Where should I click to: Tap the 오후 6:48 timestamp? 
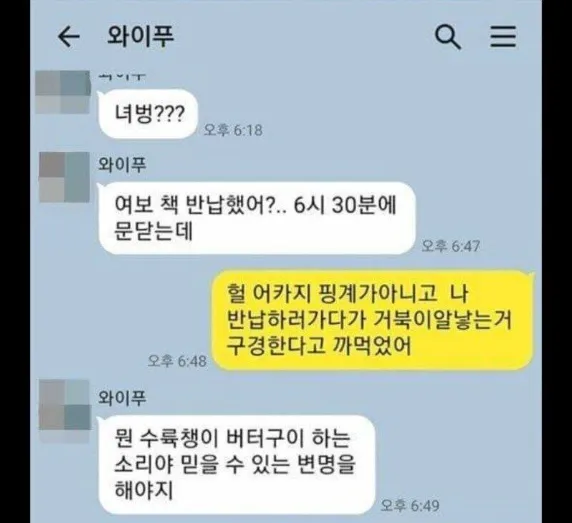coord(177,361)
